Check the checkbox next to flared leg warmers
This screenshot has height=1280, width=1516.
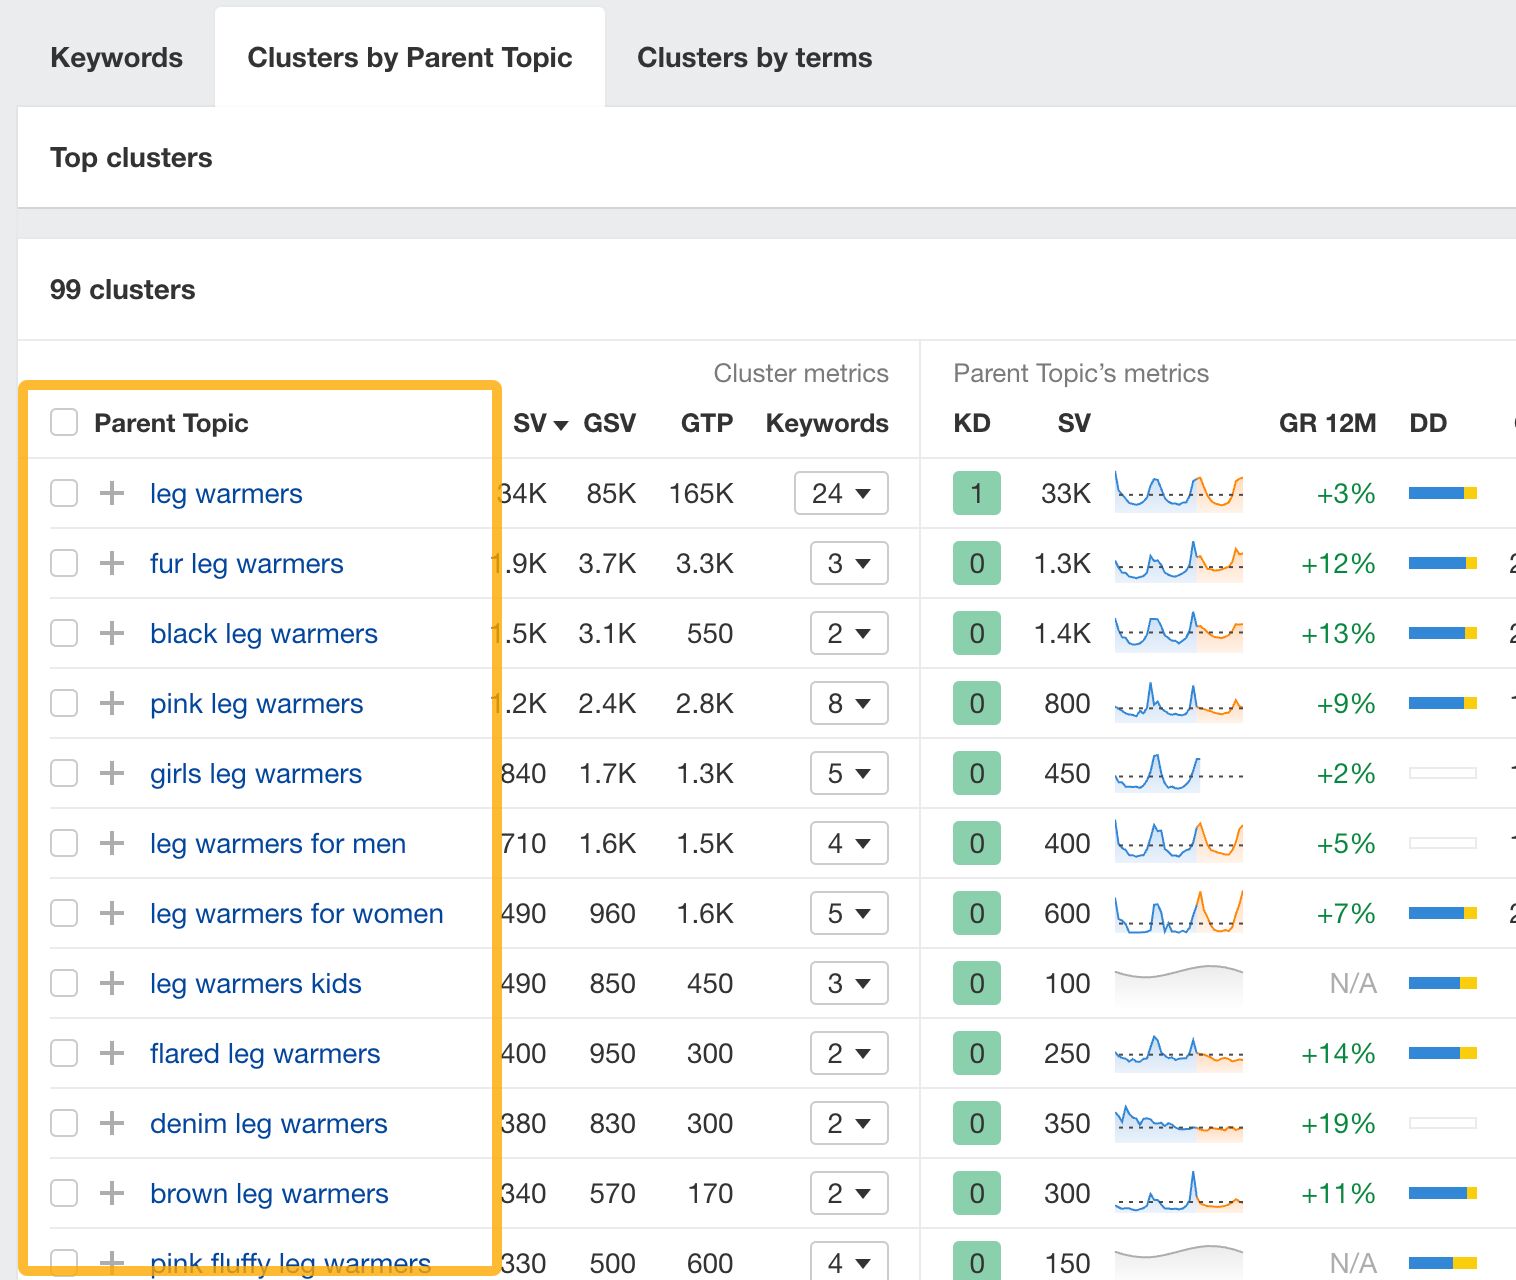pyautogui.click(x=63, y=1053)
